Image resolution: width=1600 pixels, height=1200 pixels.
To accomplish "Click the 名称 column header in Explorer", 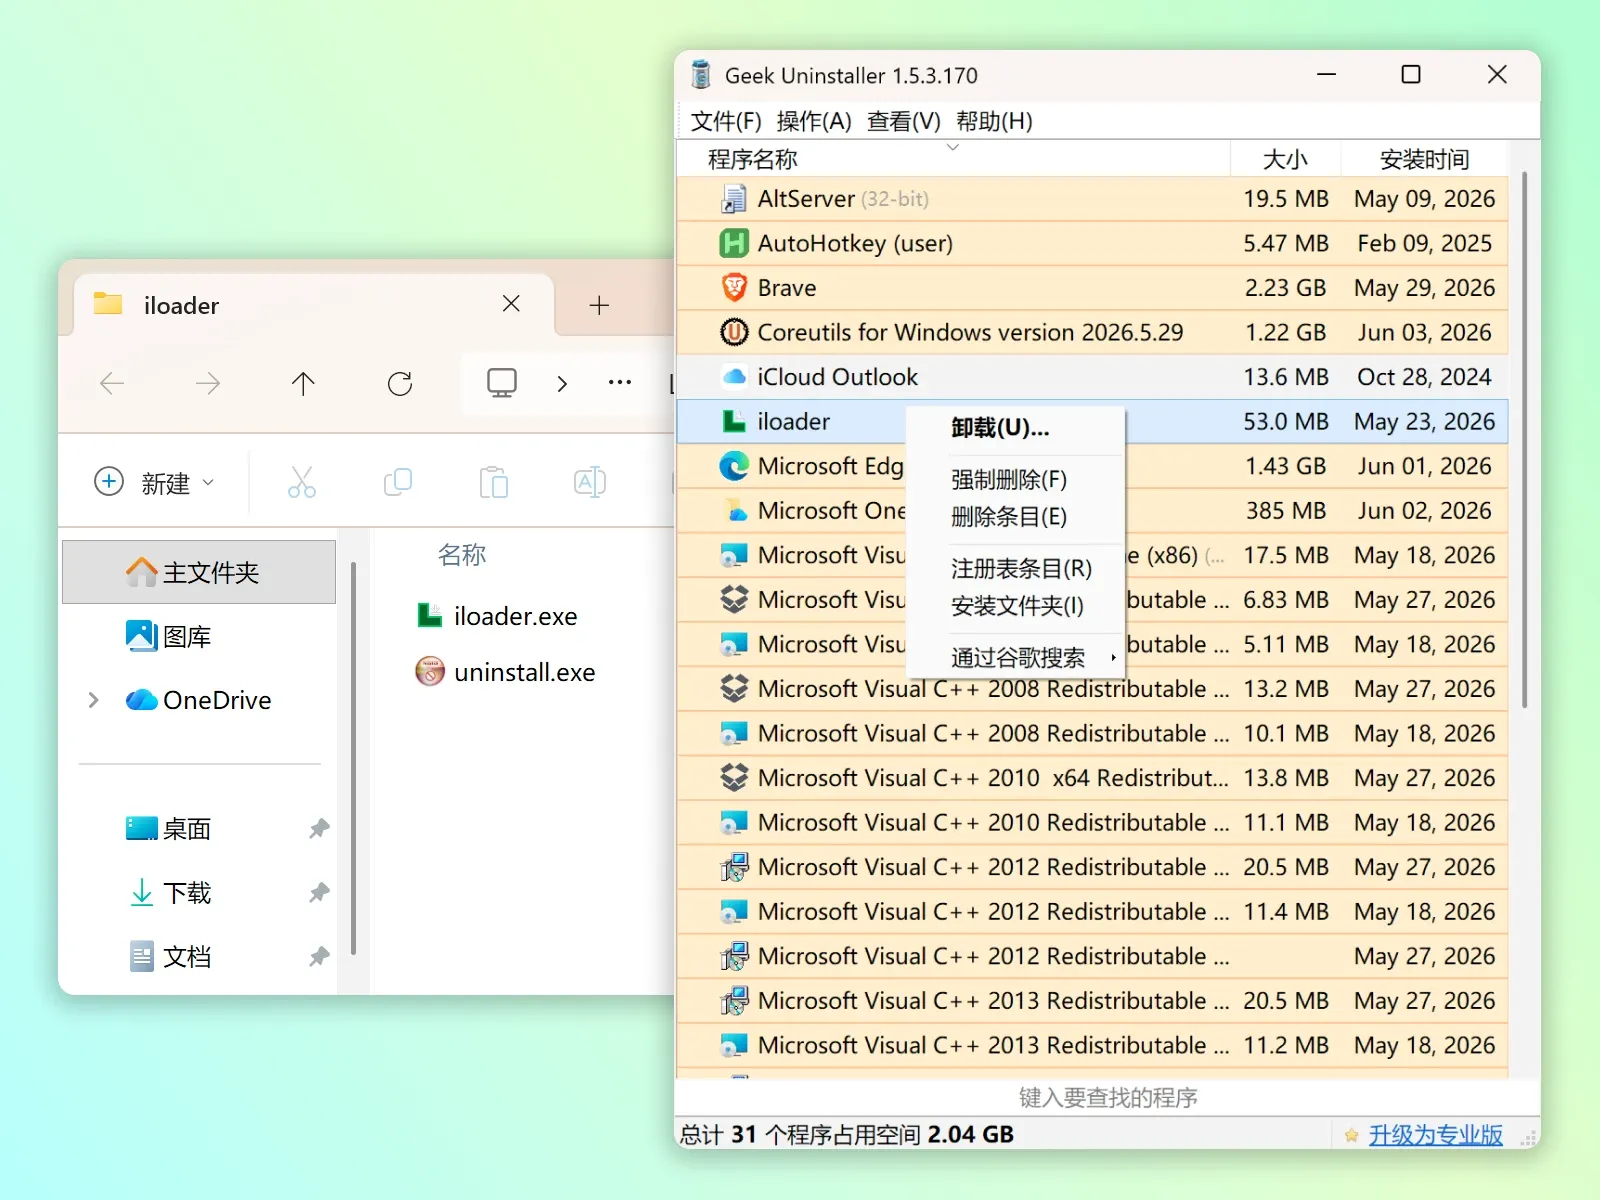I will pos(462,555).
